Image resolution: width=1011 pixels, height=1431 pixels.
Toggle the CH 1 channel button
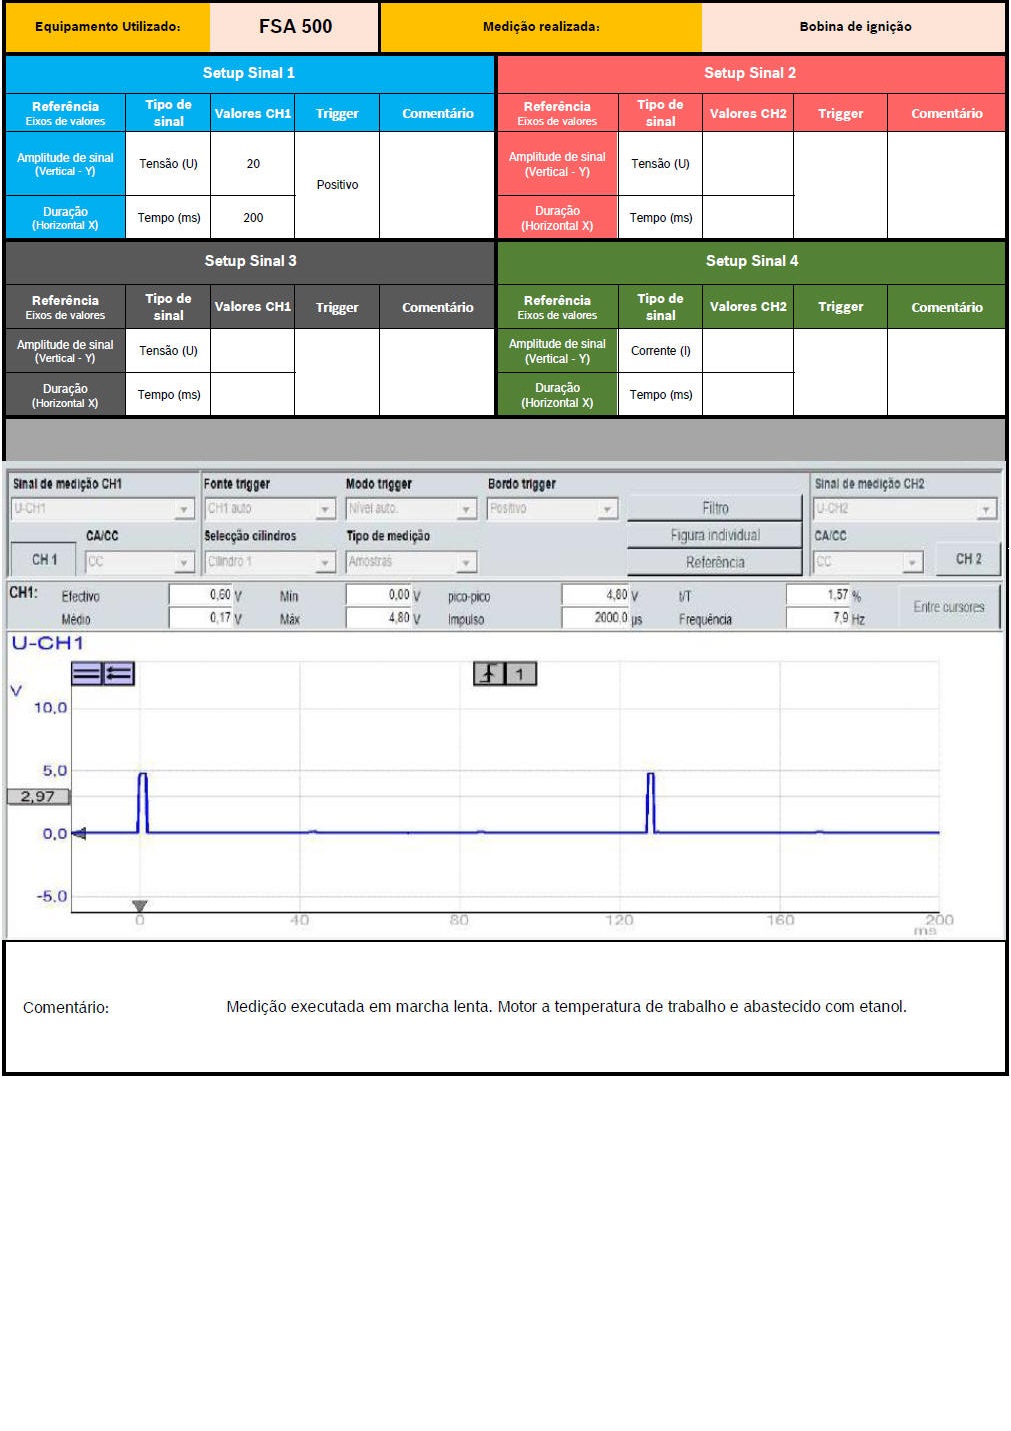pos(44,560)
